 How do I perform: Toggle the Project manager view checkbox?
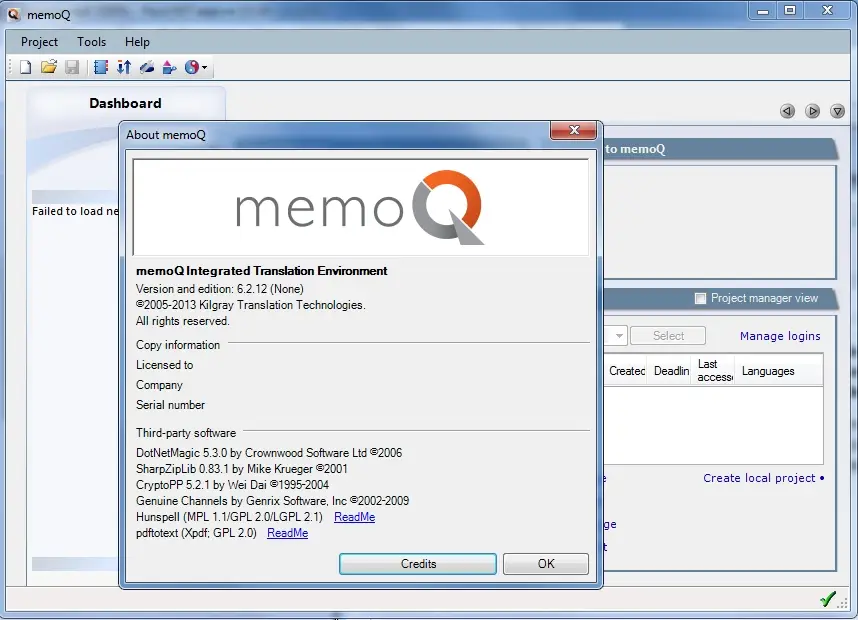(700, 298)
